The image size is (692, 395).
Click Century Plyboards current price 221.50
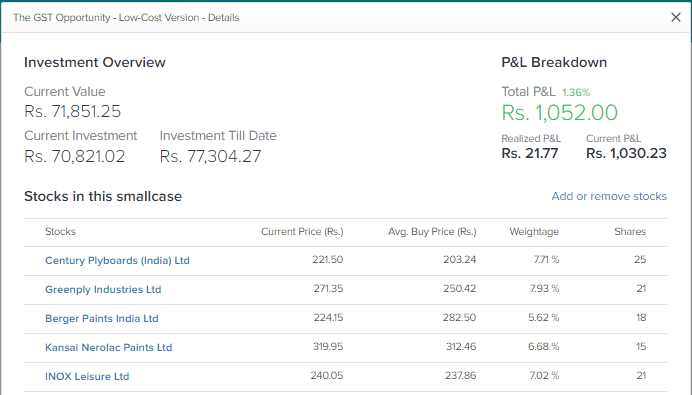tap(327, 260)
